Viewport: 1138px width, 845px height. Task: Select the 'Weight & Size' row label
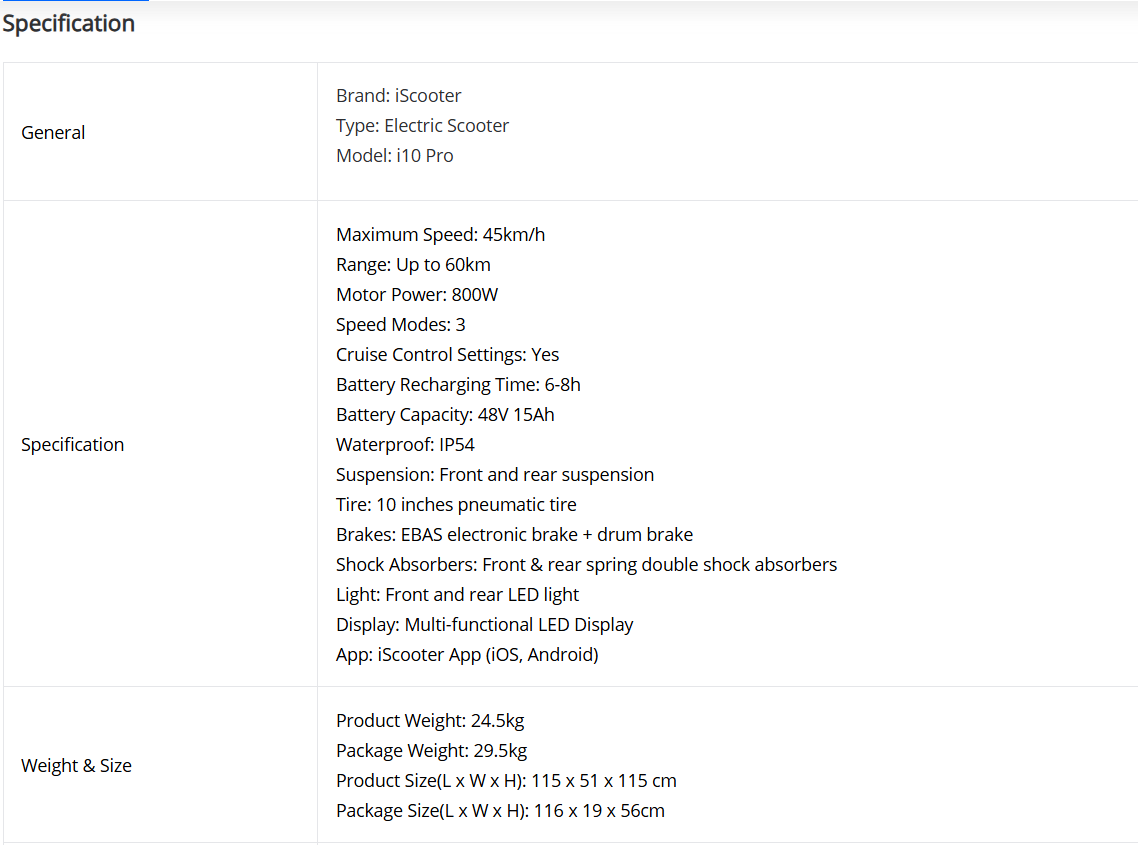[76, 765]
